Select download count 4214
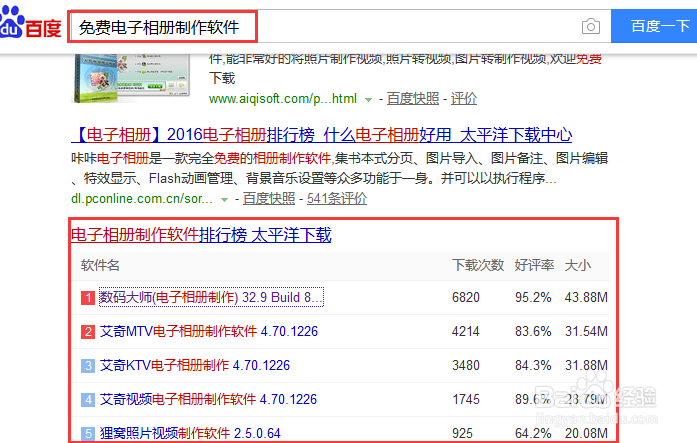Image resolution: width=697 pixels, height=443 pixels. pos(466,331)
